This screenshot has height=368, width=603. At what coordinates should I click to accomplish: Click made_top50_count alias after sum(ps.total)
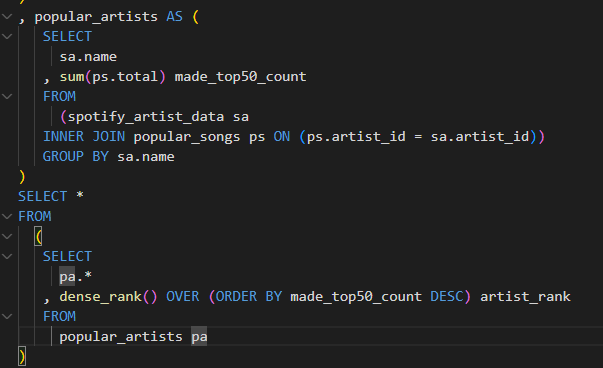point(240,77)
